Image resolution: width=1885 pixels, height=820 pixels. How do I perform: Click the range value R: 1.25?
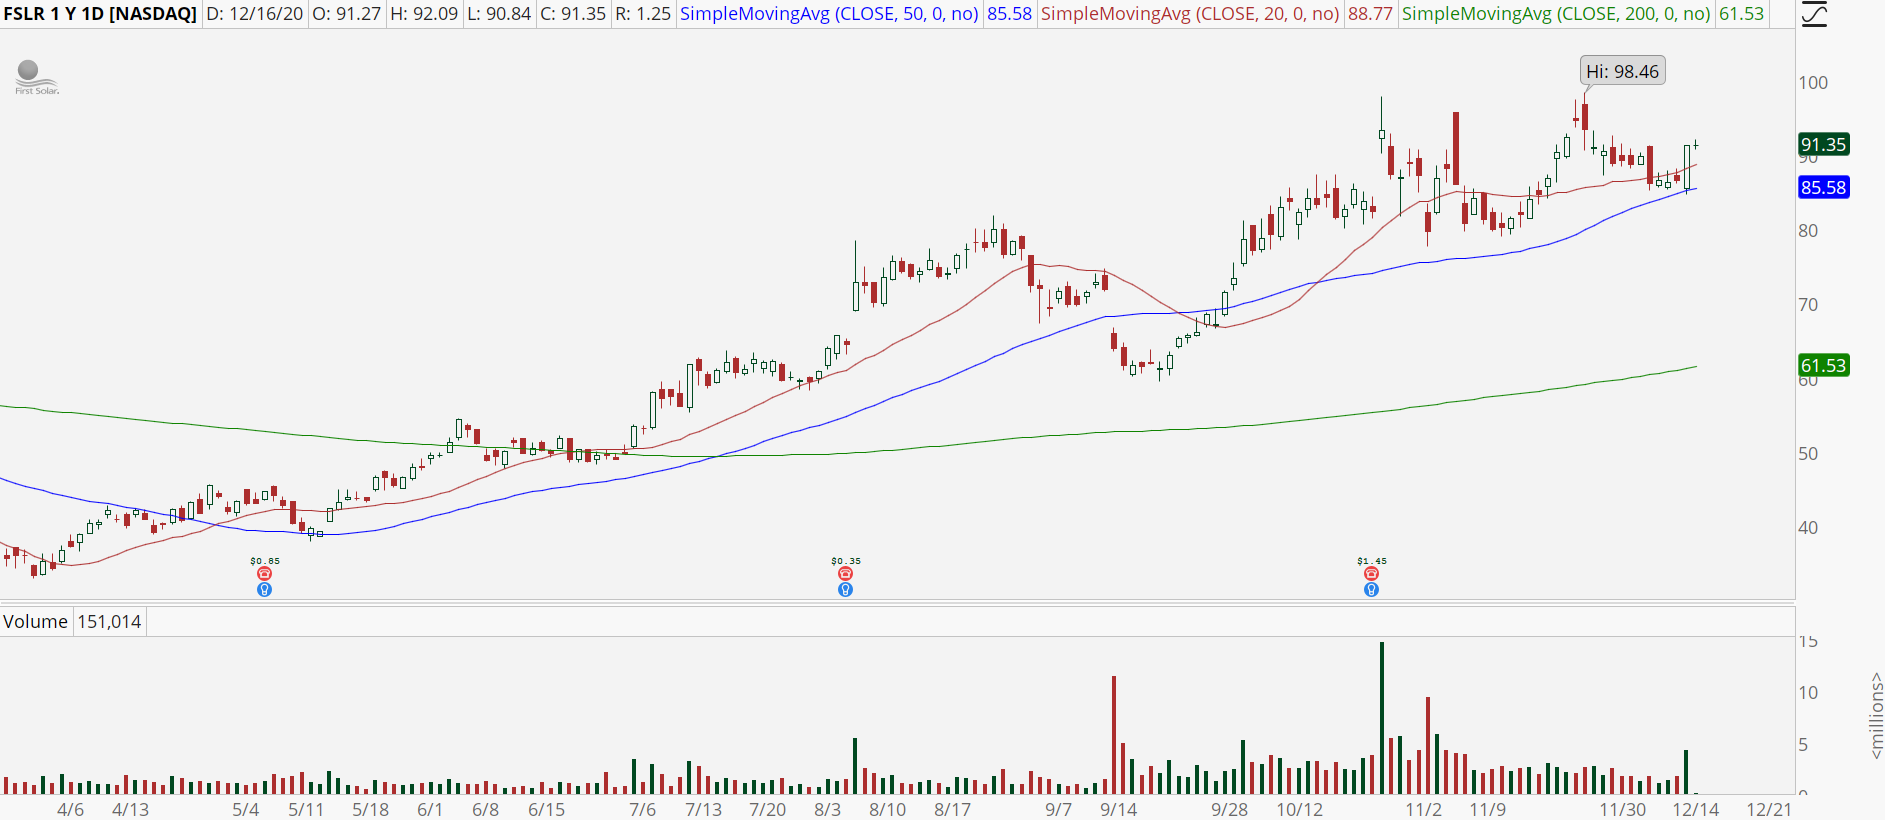(x=642, y=14)
